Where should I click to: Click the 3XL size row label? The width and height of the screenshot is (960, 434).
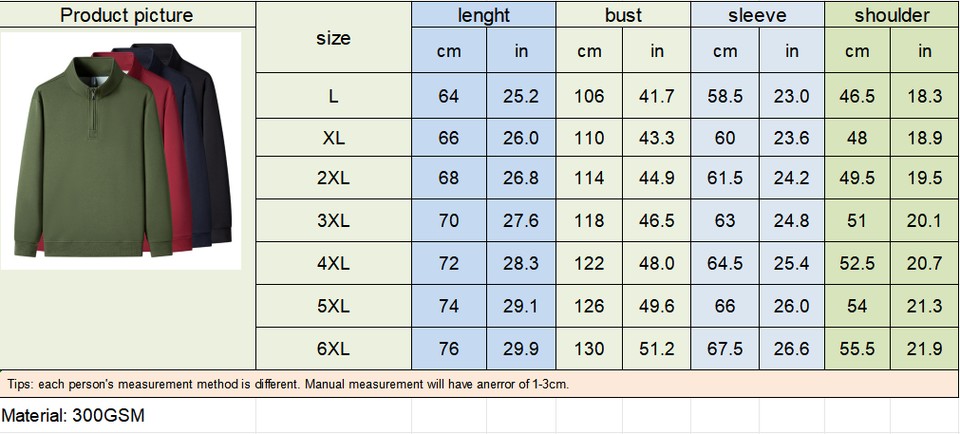click(x=333, y=220)
